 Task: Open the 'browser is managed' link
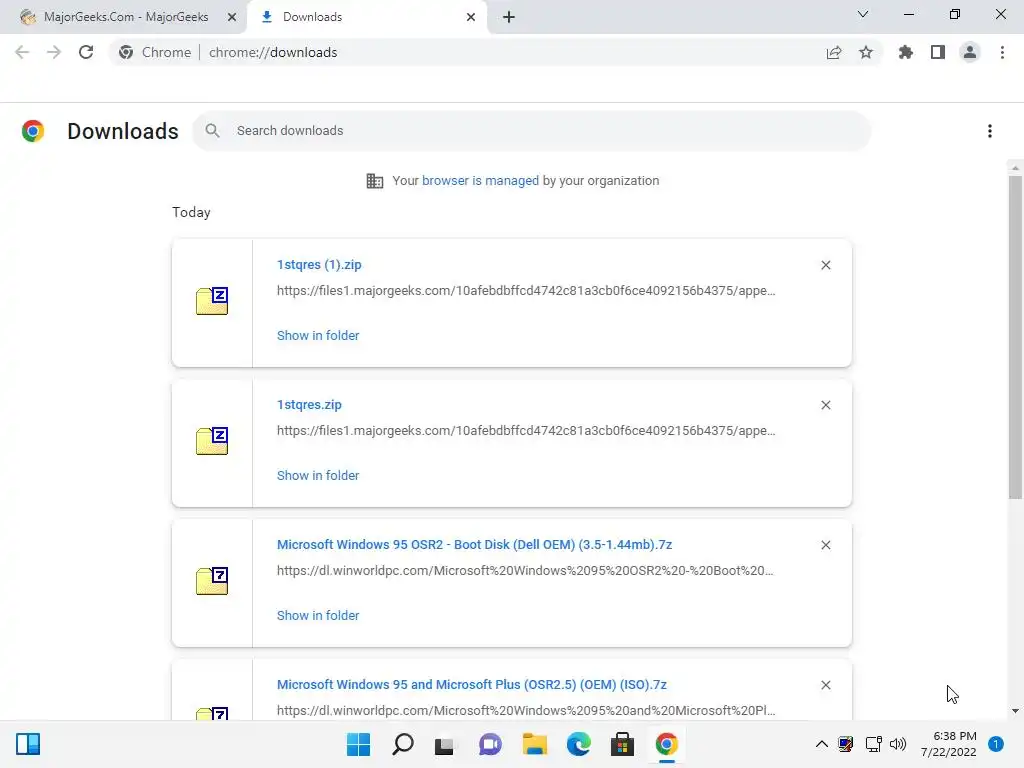click(x=481, y=181)
